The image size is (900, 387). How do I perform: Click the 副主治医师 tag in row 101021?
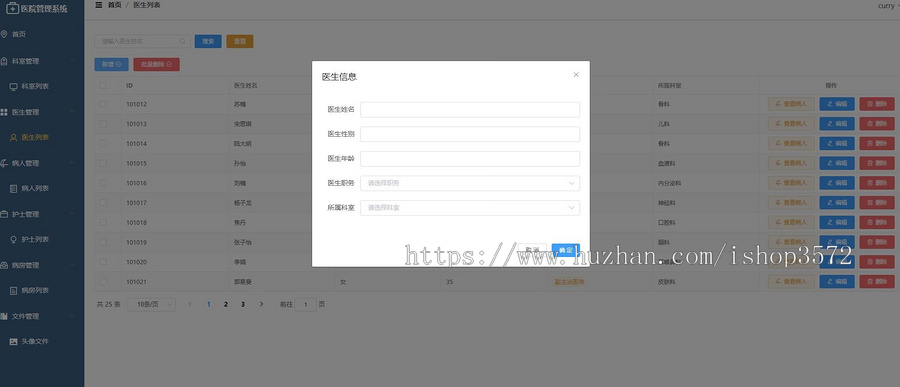(x=569, y=282)
